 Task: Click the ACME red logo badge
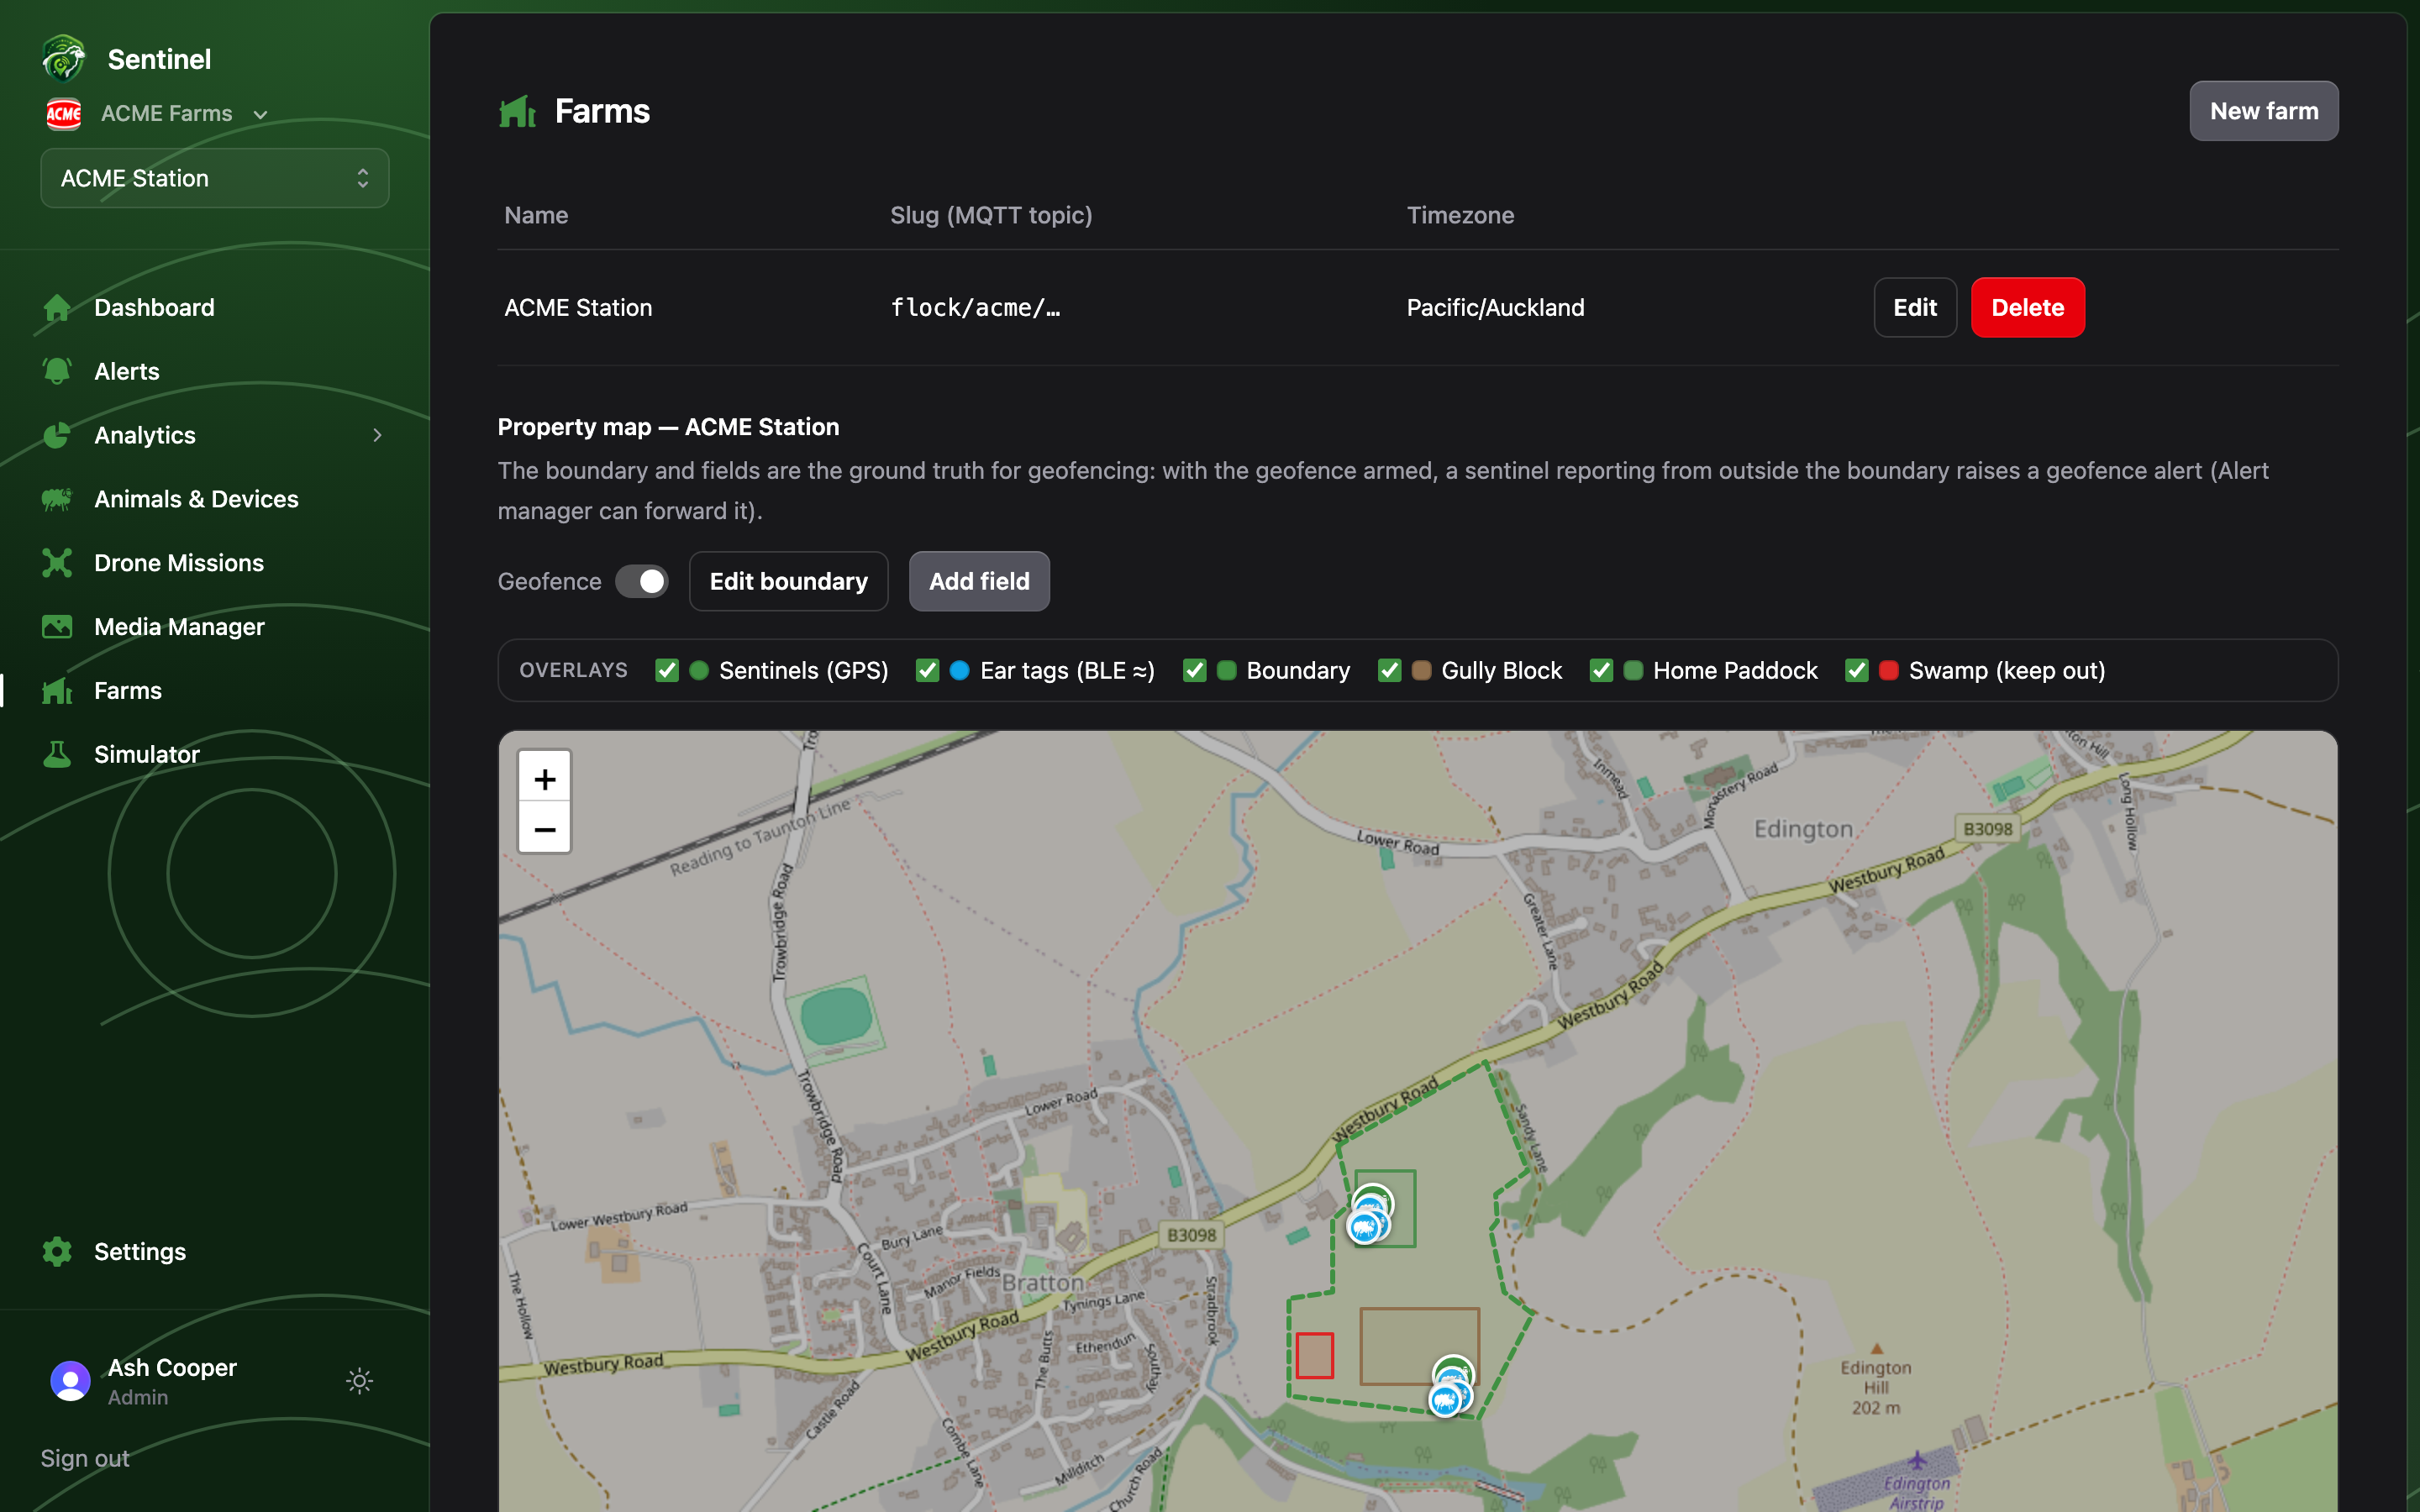64,114
